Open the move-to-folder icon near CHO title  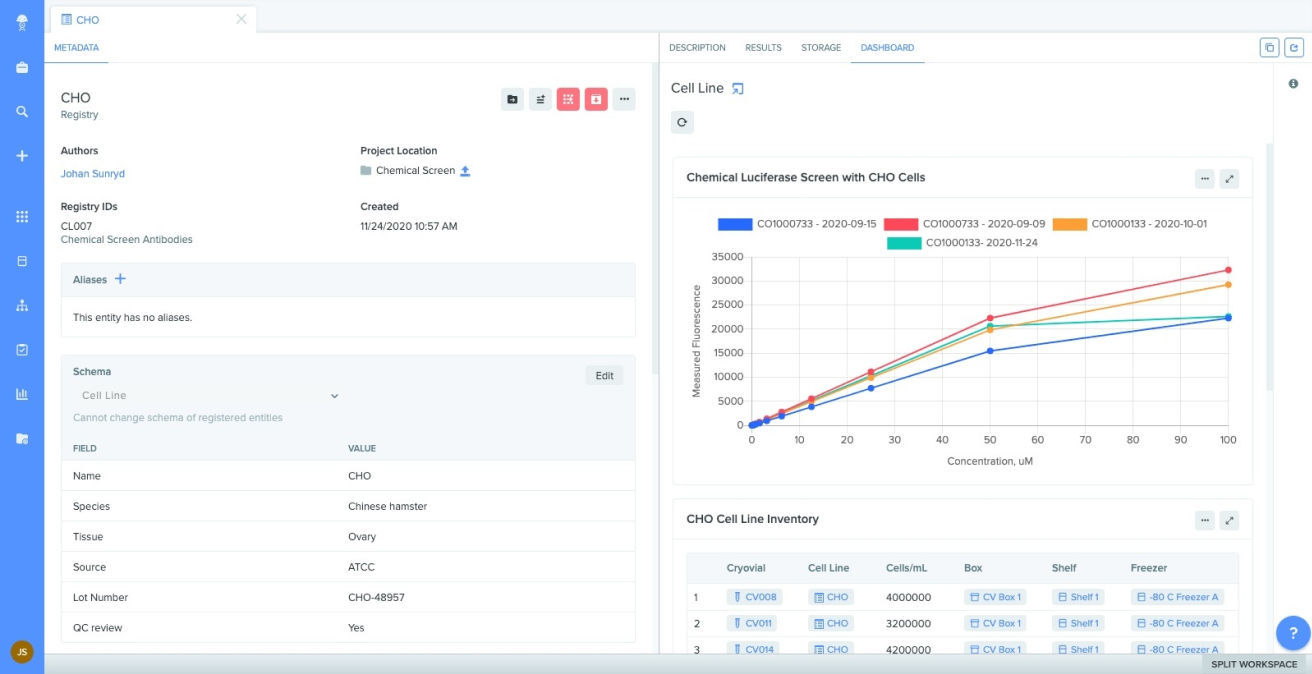[510, 99]
